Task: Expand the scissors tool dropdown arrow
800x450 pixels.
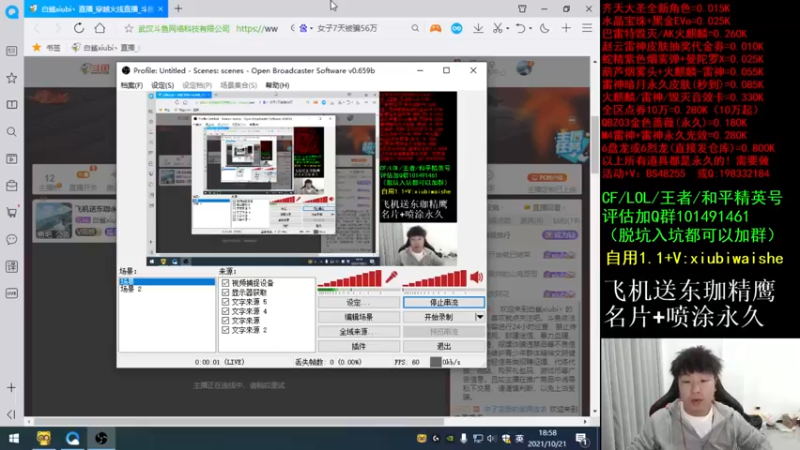Action: coord(508,29)
